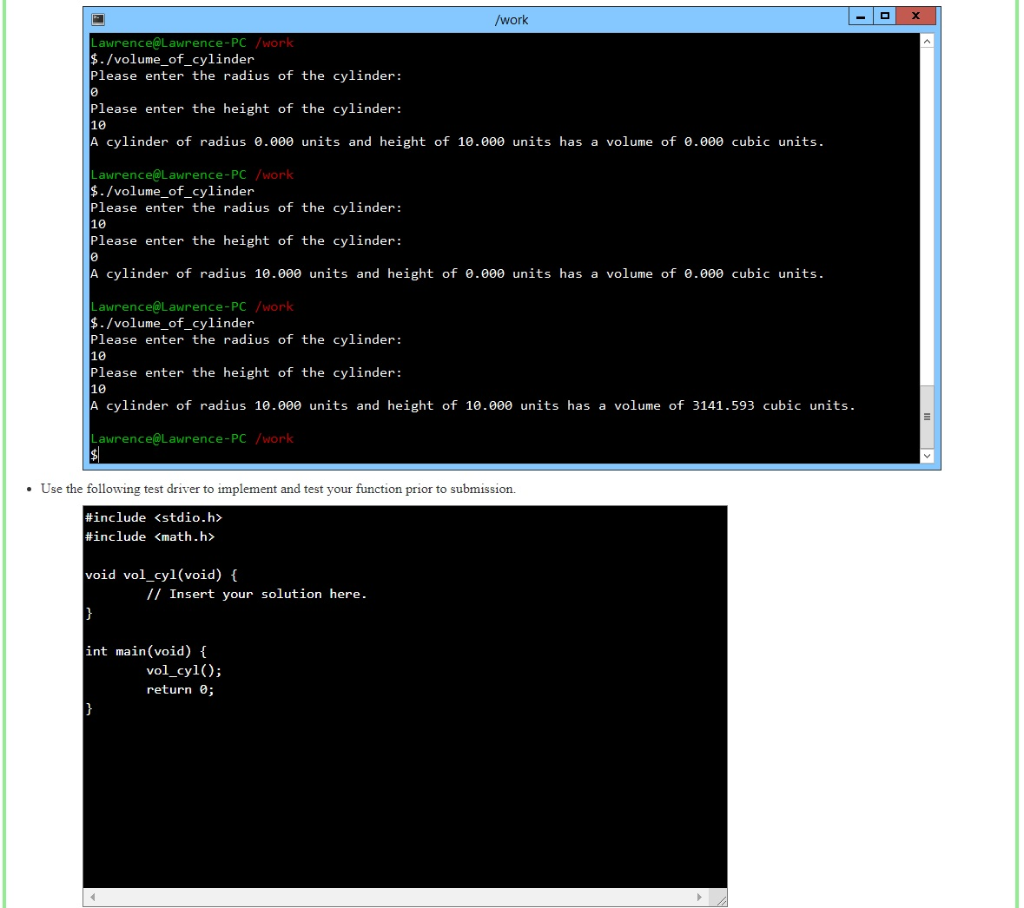Click the scrollbar up arrow
Screen dimensions: 1024x908
(928, 41)
